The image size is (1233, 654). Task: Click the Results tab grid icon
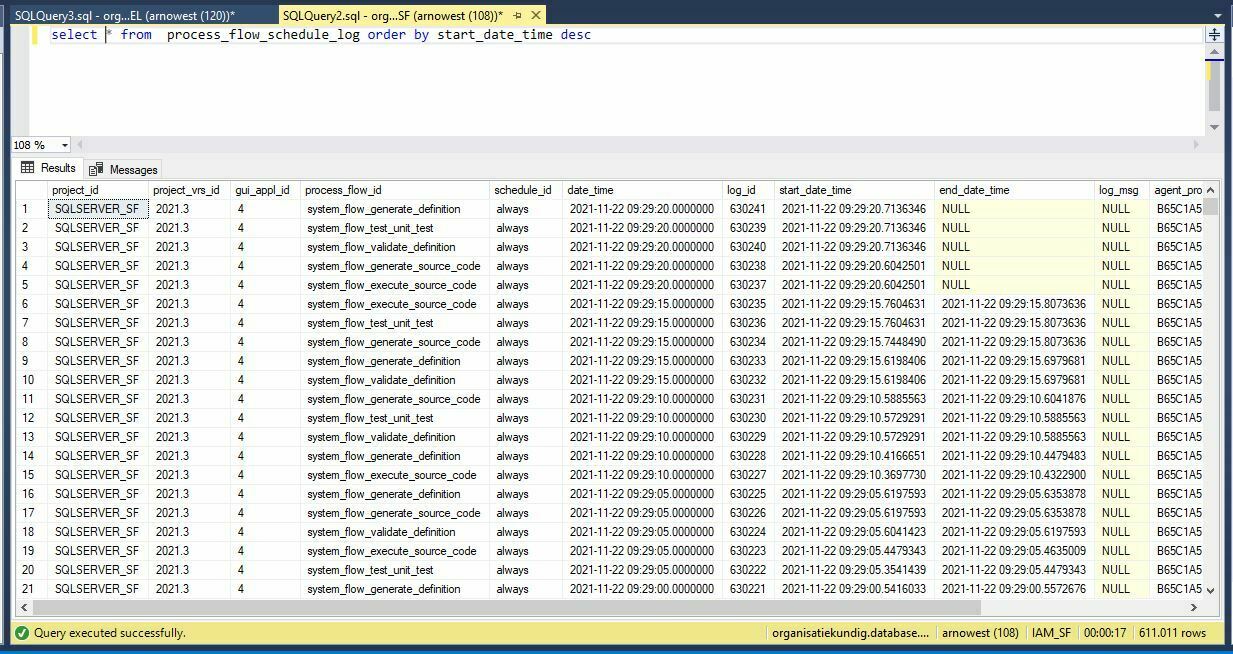click(27, 168)
